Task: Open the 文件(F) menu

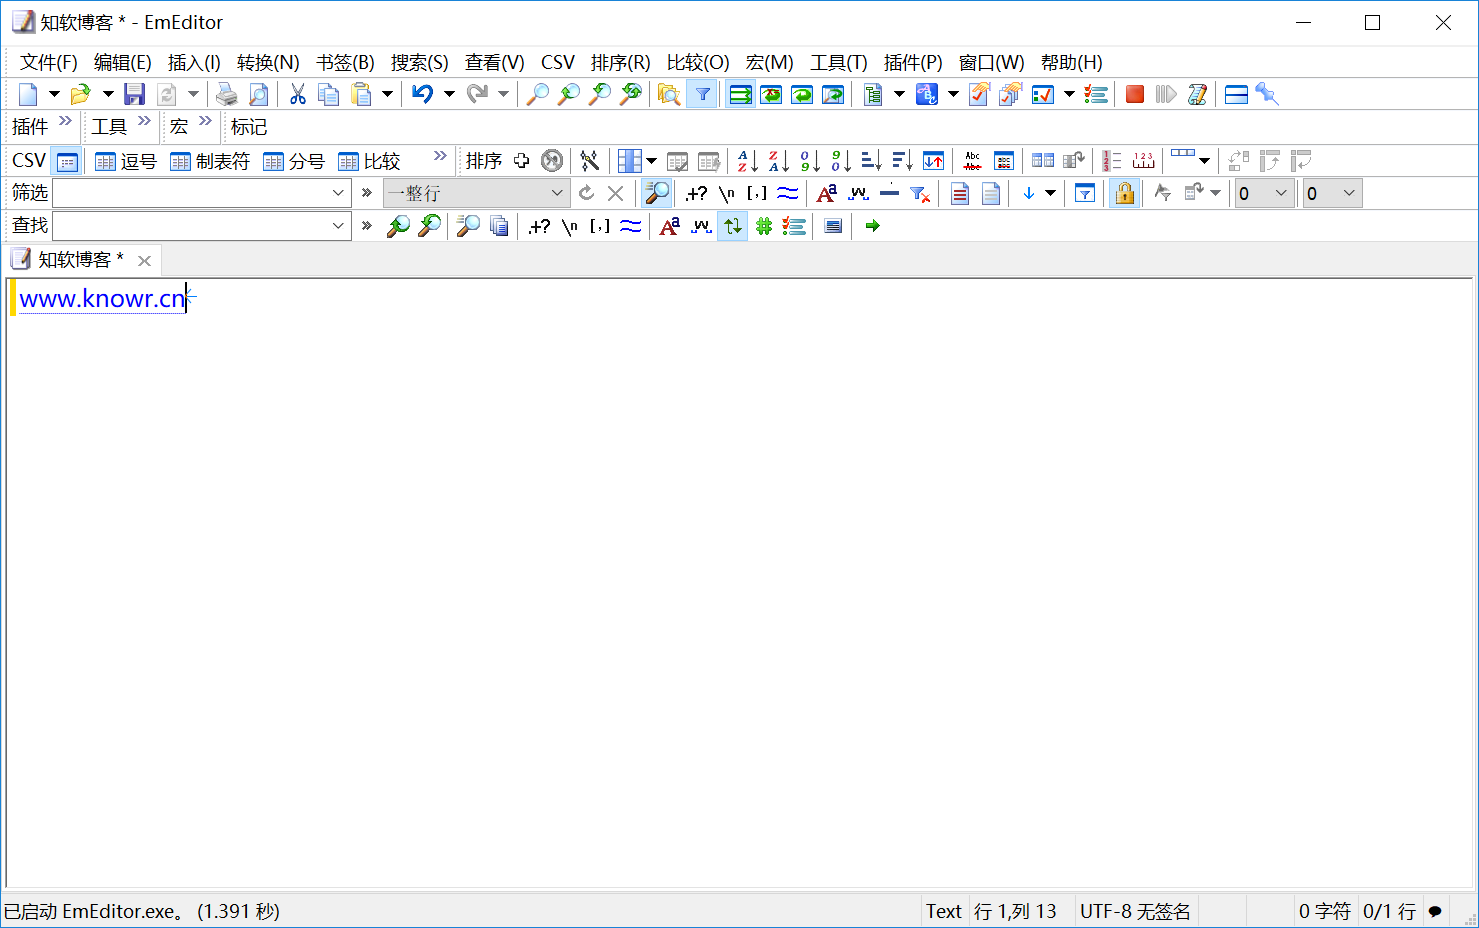Action: coord(49,62)
